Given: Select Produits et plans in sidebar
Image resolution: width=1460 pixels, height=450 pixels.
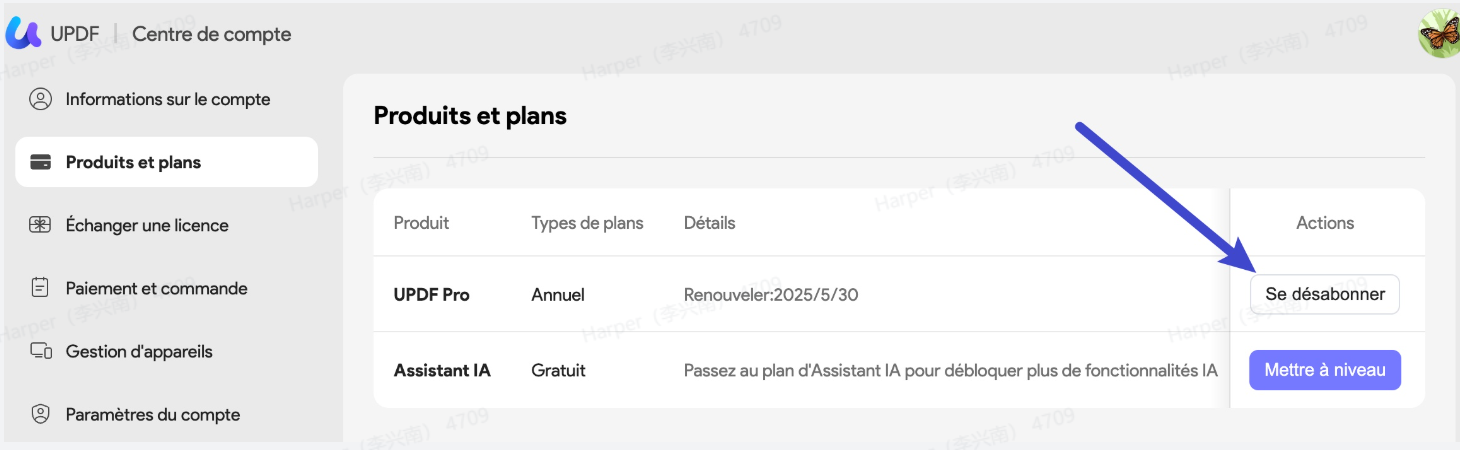Looking at the screenshot, I should coord(167,162).
